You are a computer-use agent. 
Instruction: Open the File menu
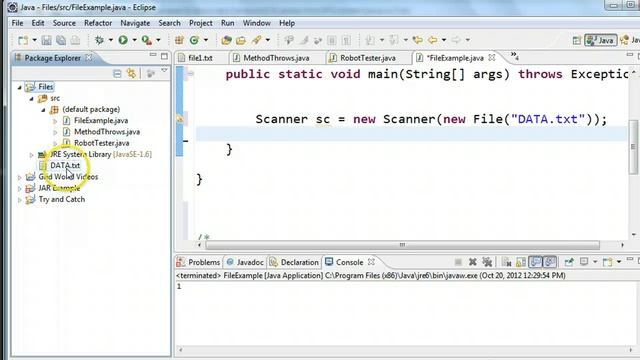(x=17, y=23)
